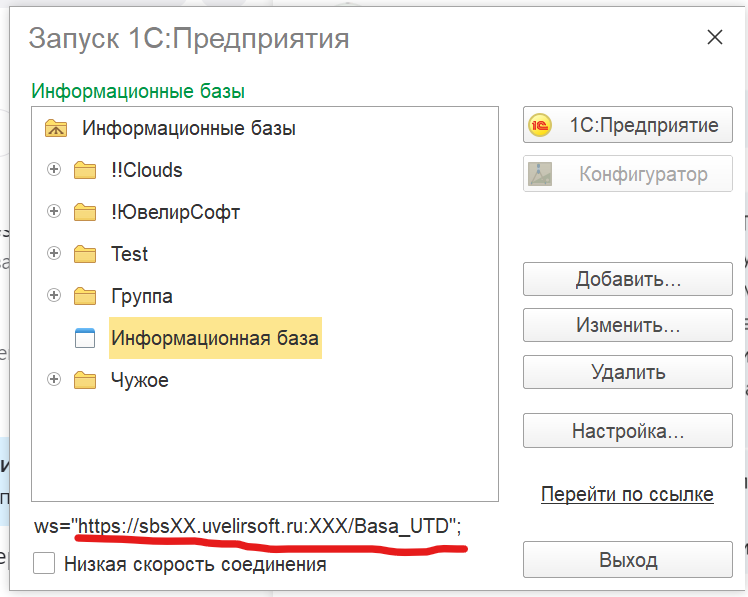
Task: Enable Низкая скорость соединения checkbox
Action: tap(44, 564)
